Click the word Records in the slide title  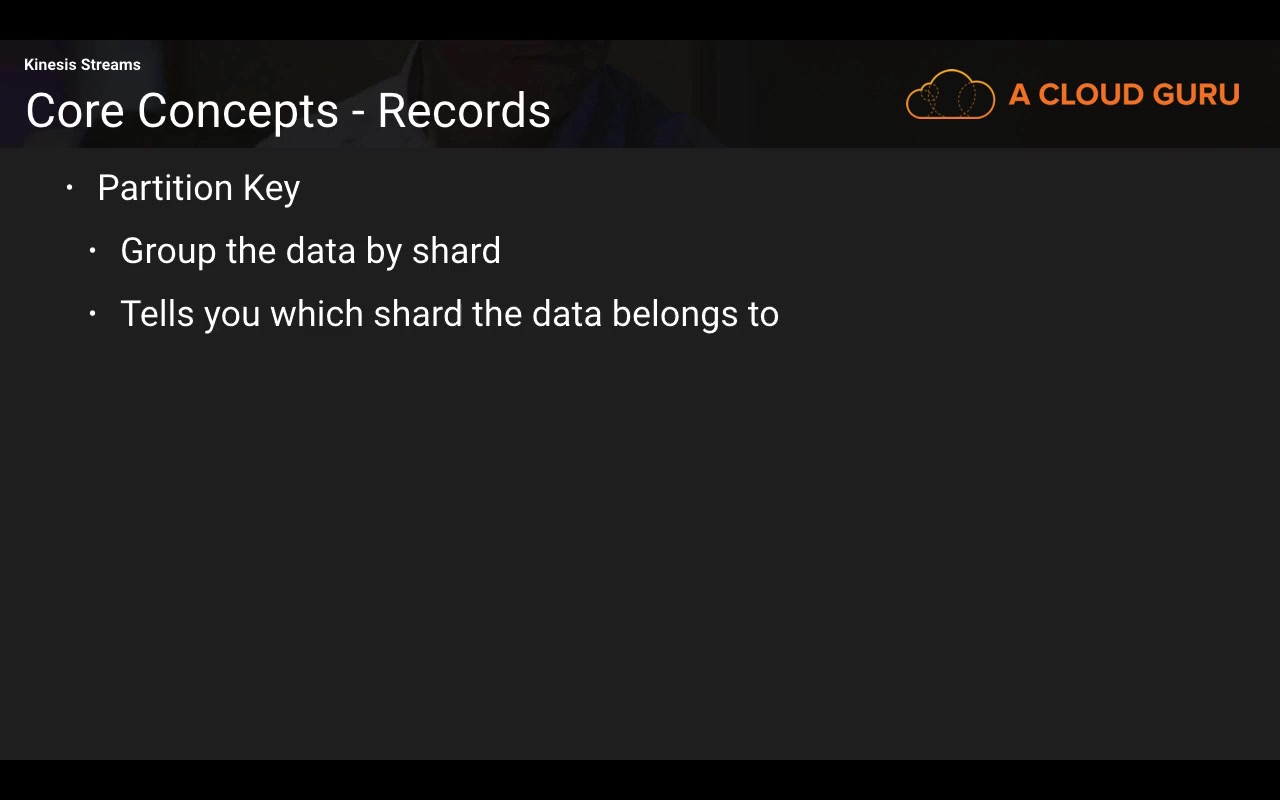pos(464,111)
